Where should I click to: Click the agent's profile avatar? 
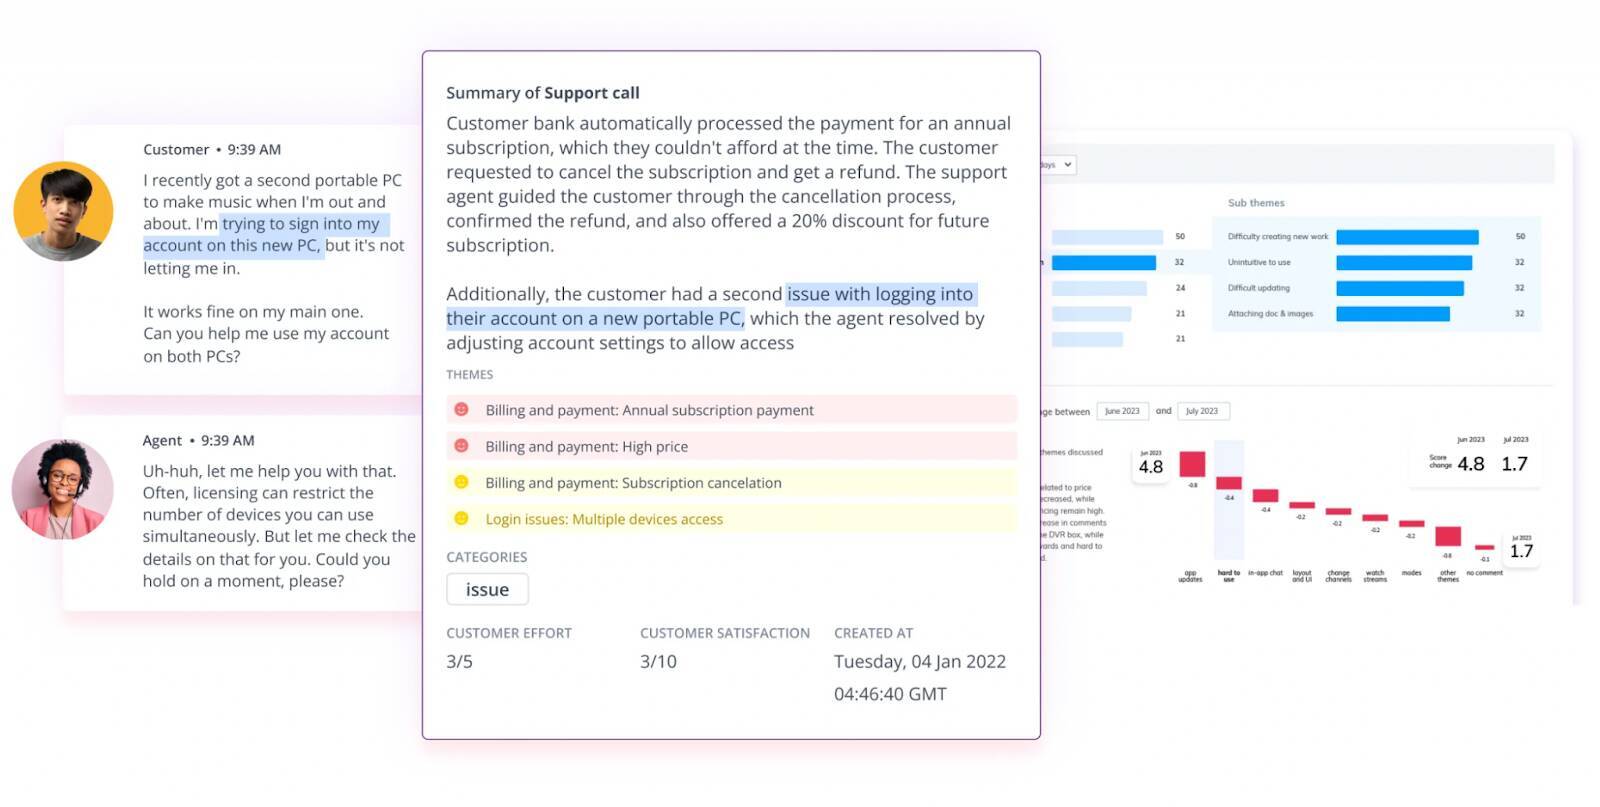tap(62, 490)
